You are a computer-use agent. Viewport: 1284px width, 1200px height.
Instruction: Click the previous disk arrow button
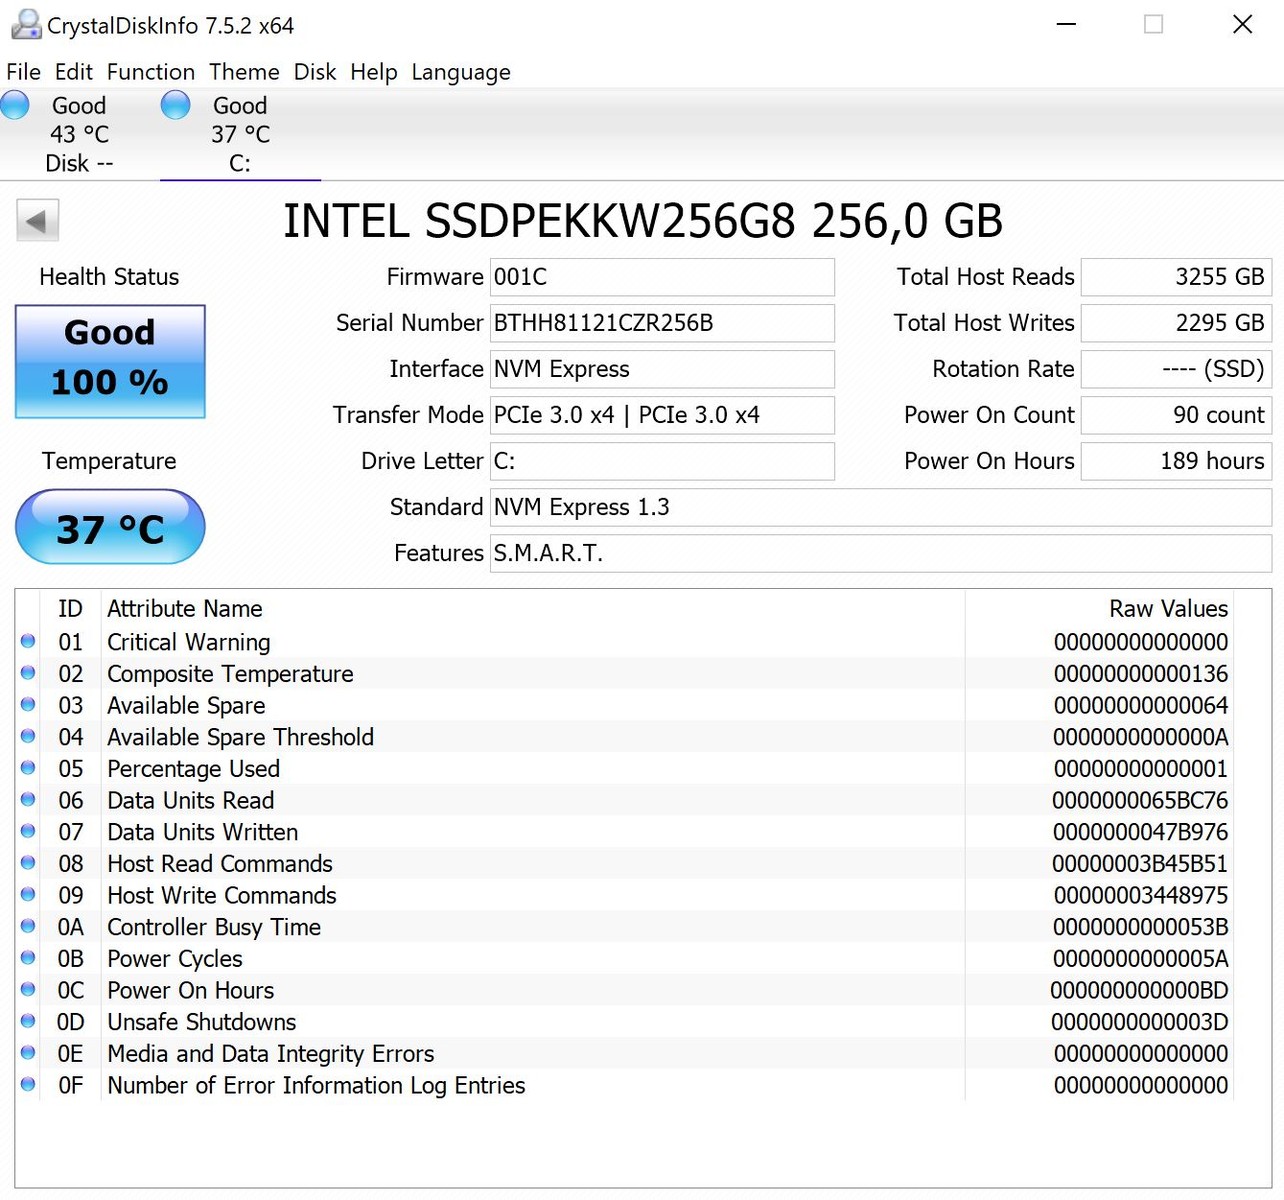[38, 220]
